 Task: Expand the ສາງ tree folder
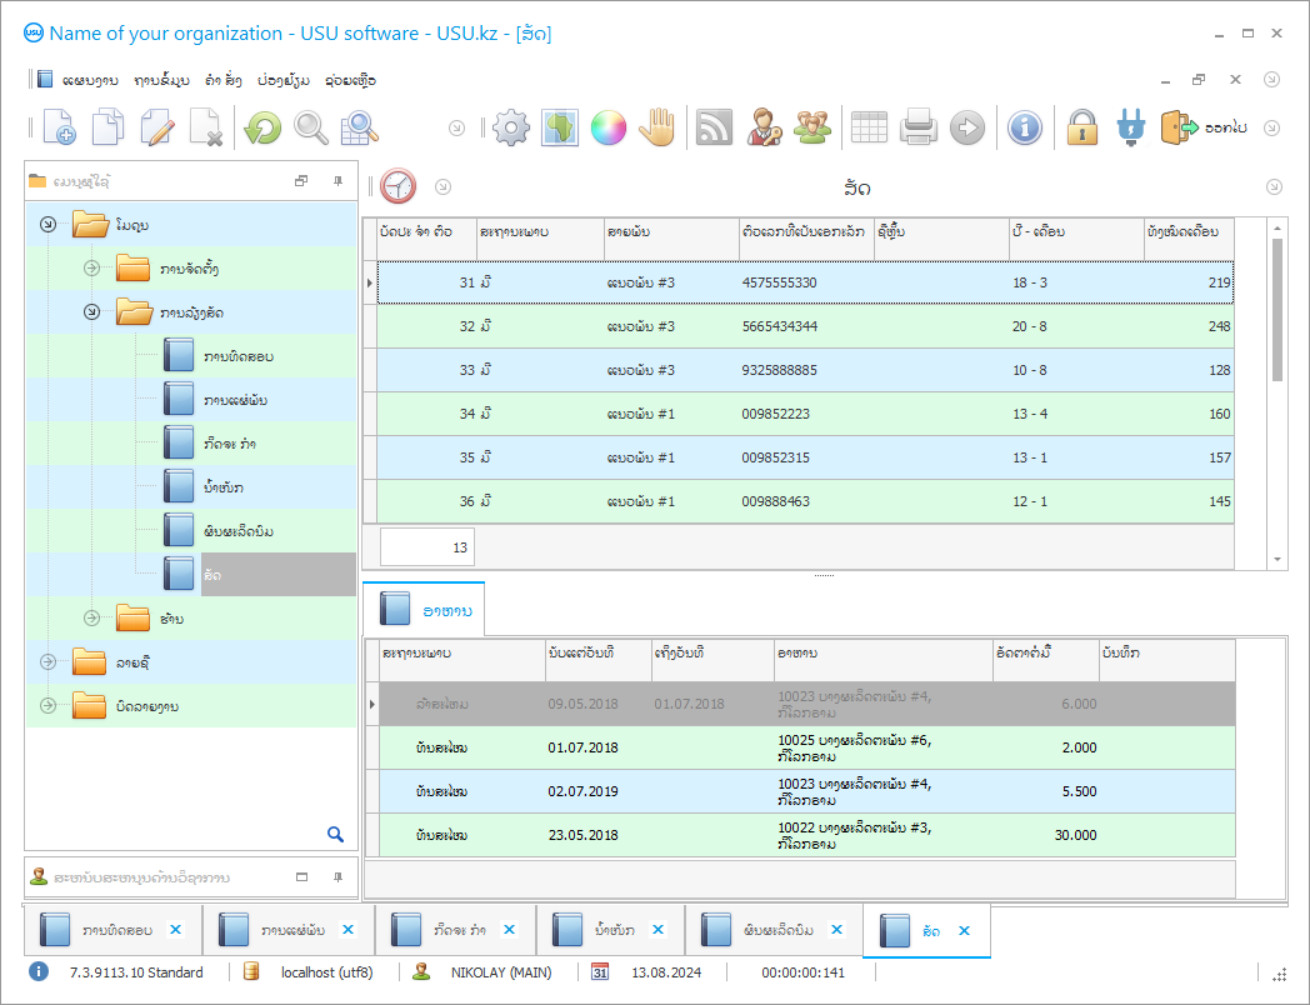pyautogui.click(x=92, y=618)
